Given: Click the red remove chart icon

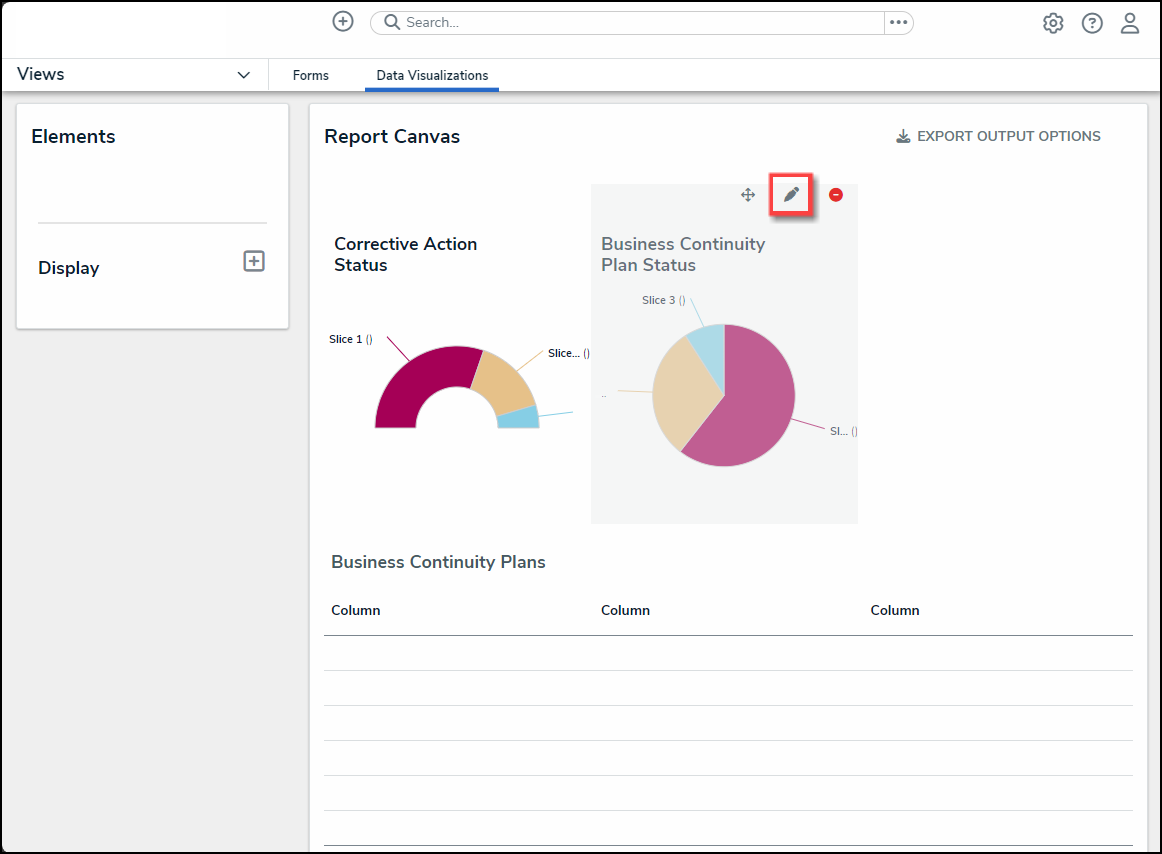Looking at the screenshot, I should pos(836,195).
